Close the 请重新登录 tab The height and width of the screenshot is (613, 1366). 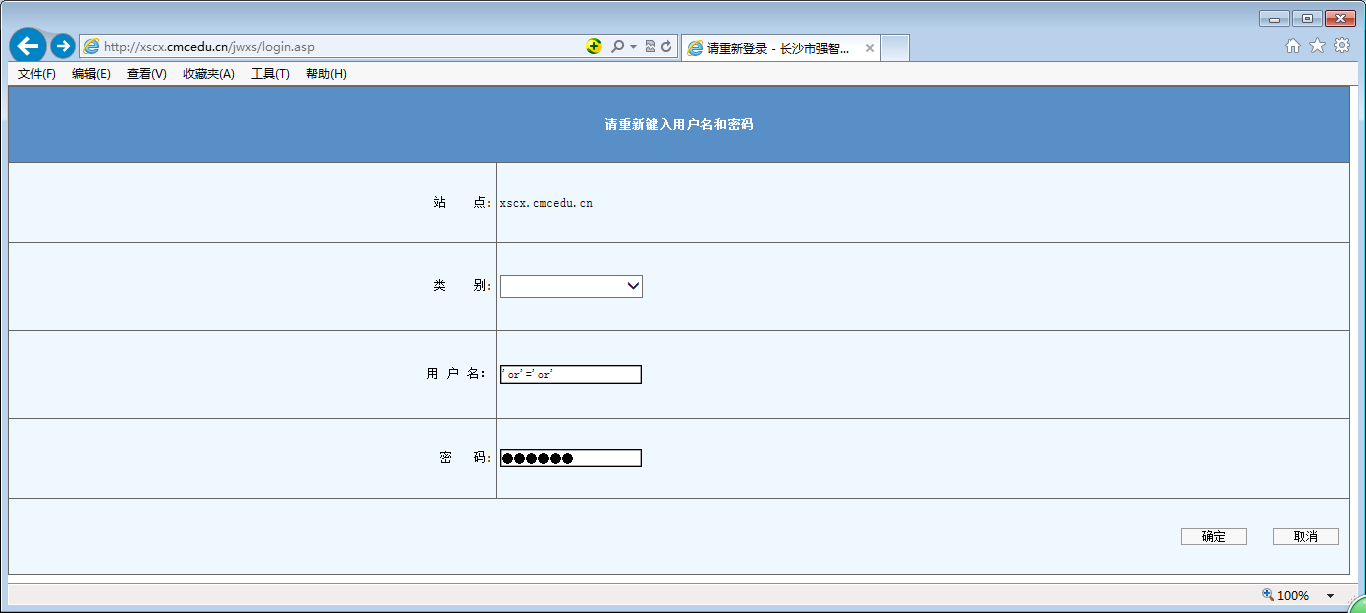point(870,48)
